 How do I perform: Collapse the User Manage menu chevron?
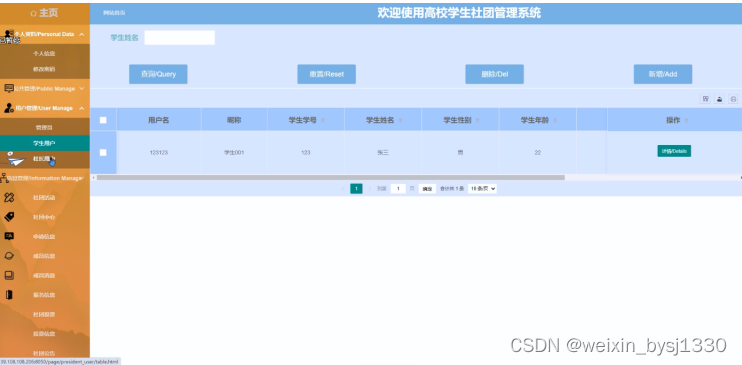[x=81, y=108]
